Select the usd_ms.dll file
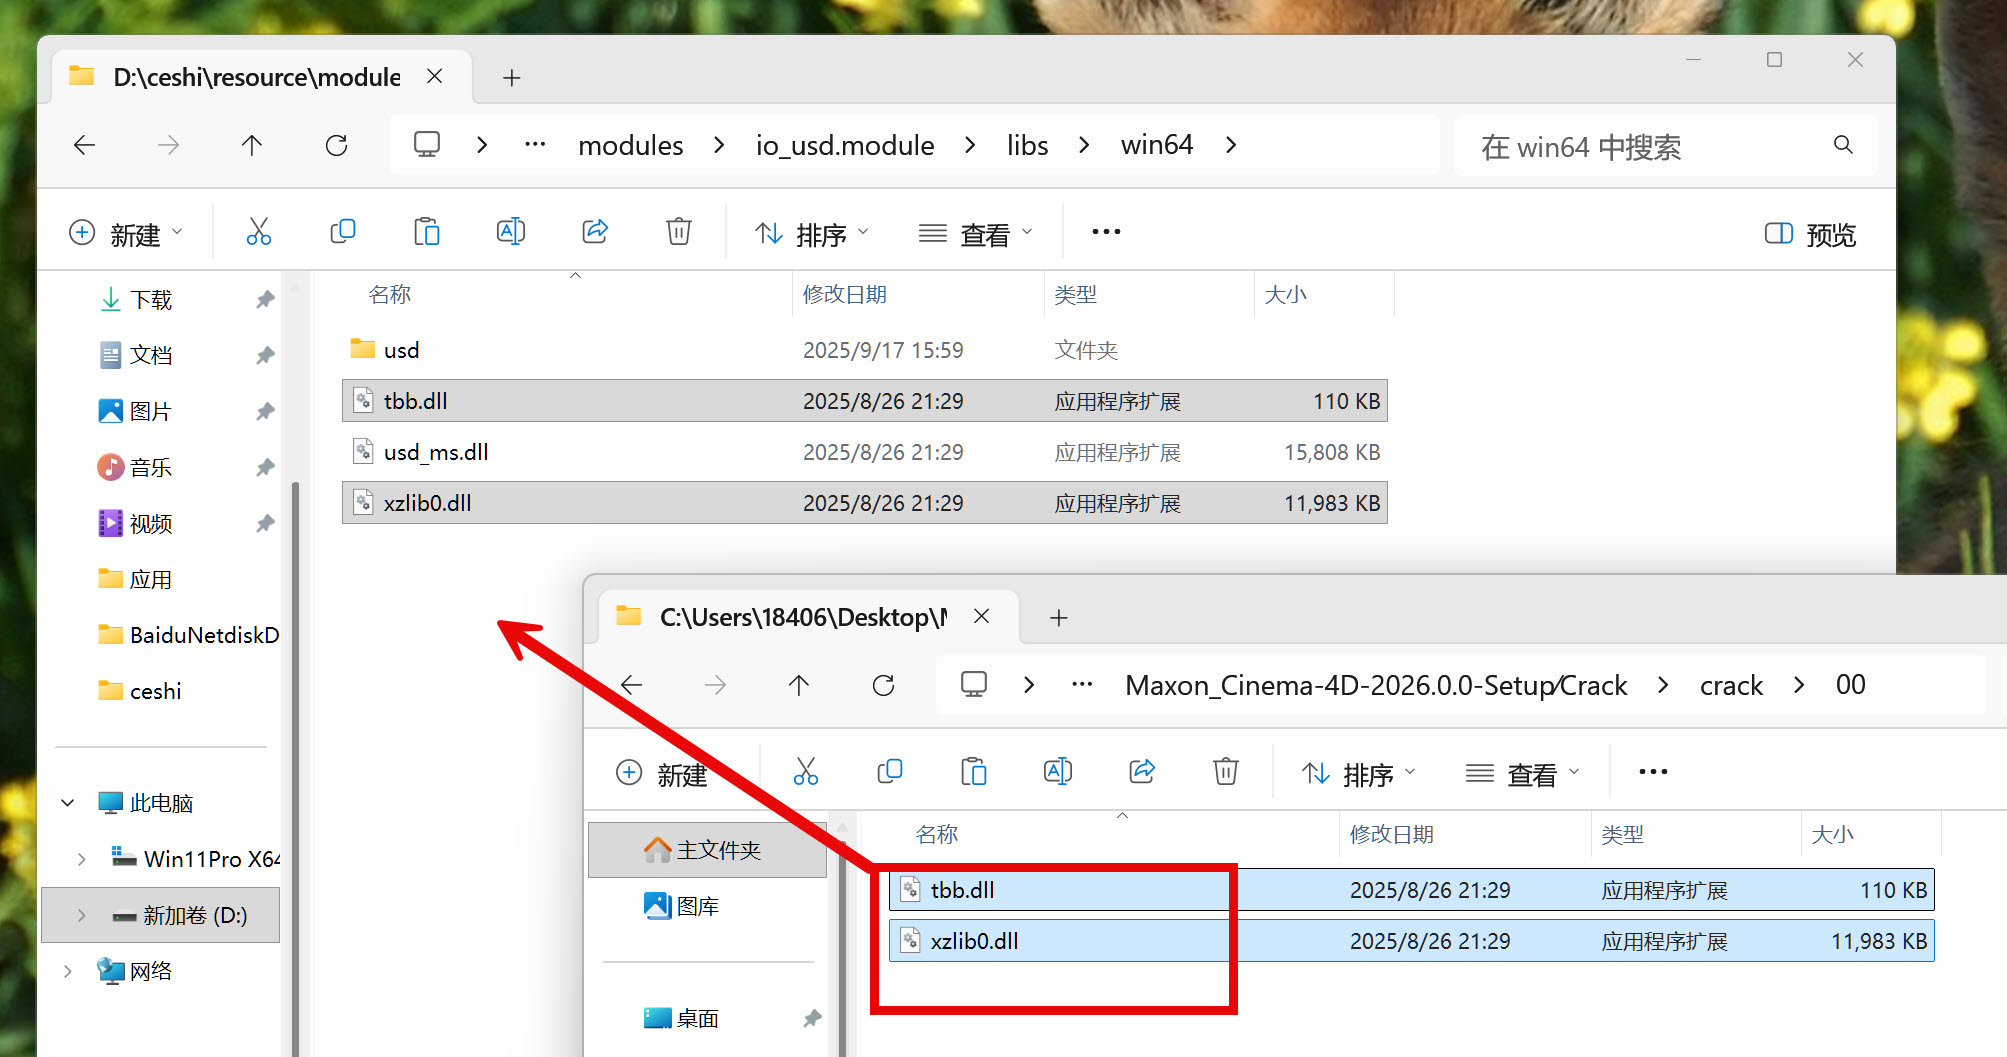The image size is (2007, 1057). pyautogui.click(x=436, y=452)
